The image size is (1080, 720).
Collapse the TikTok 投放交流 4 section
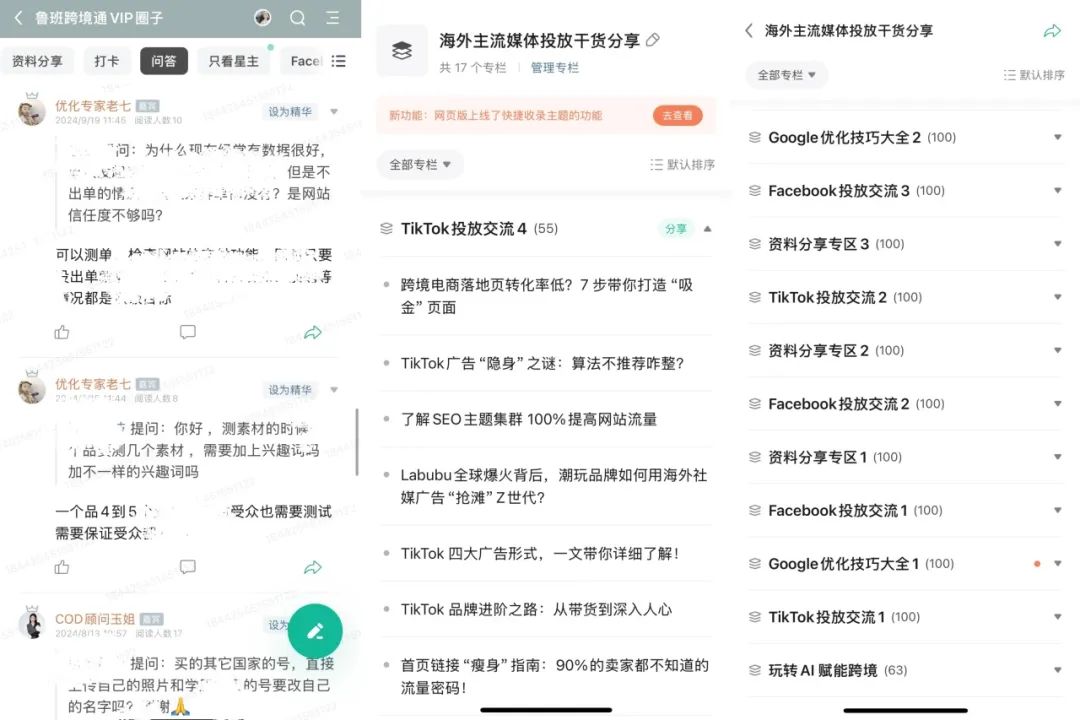click(707, 229)
